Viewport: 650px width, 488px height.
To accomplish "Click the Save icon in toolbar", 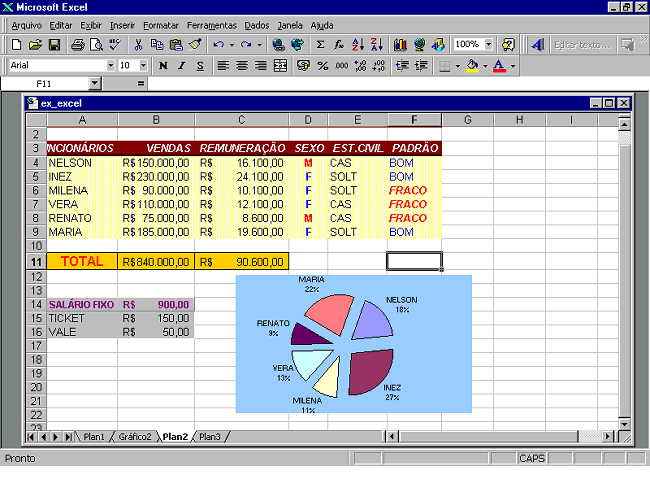I will click(55, 45).
